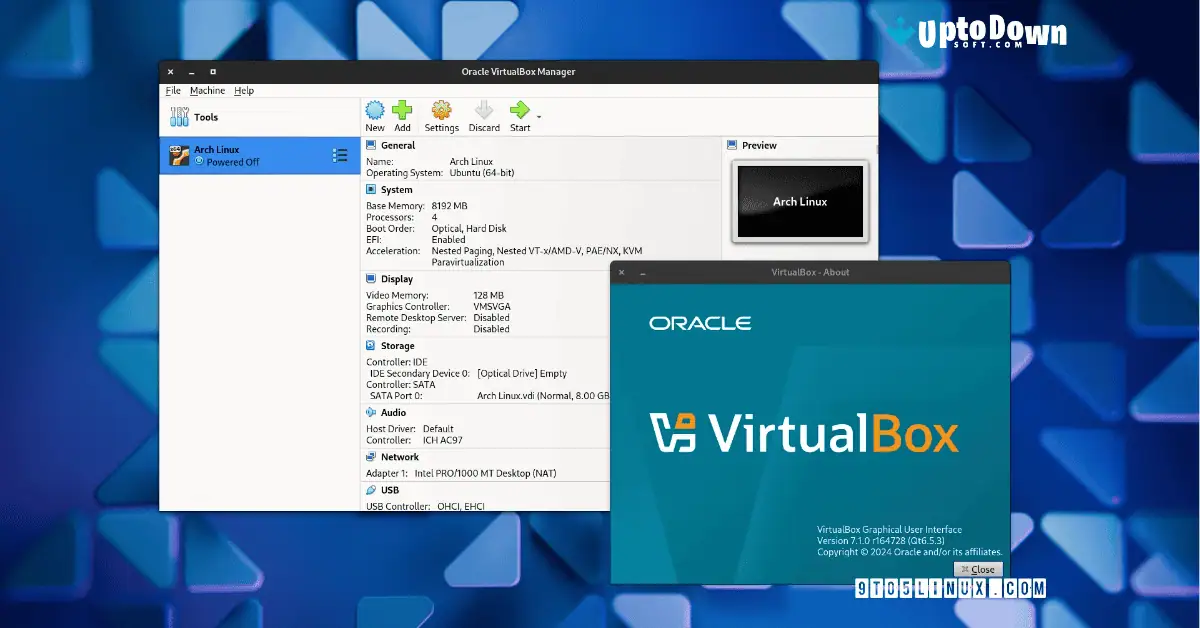Screen dimensions: 1200x628
Task: Click the Tools icon in the sidebar
Action: pyautogui.click(x=179, y=117)
